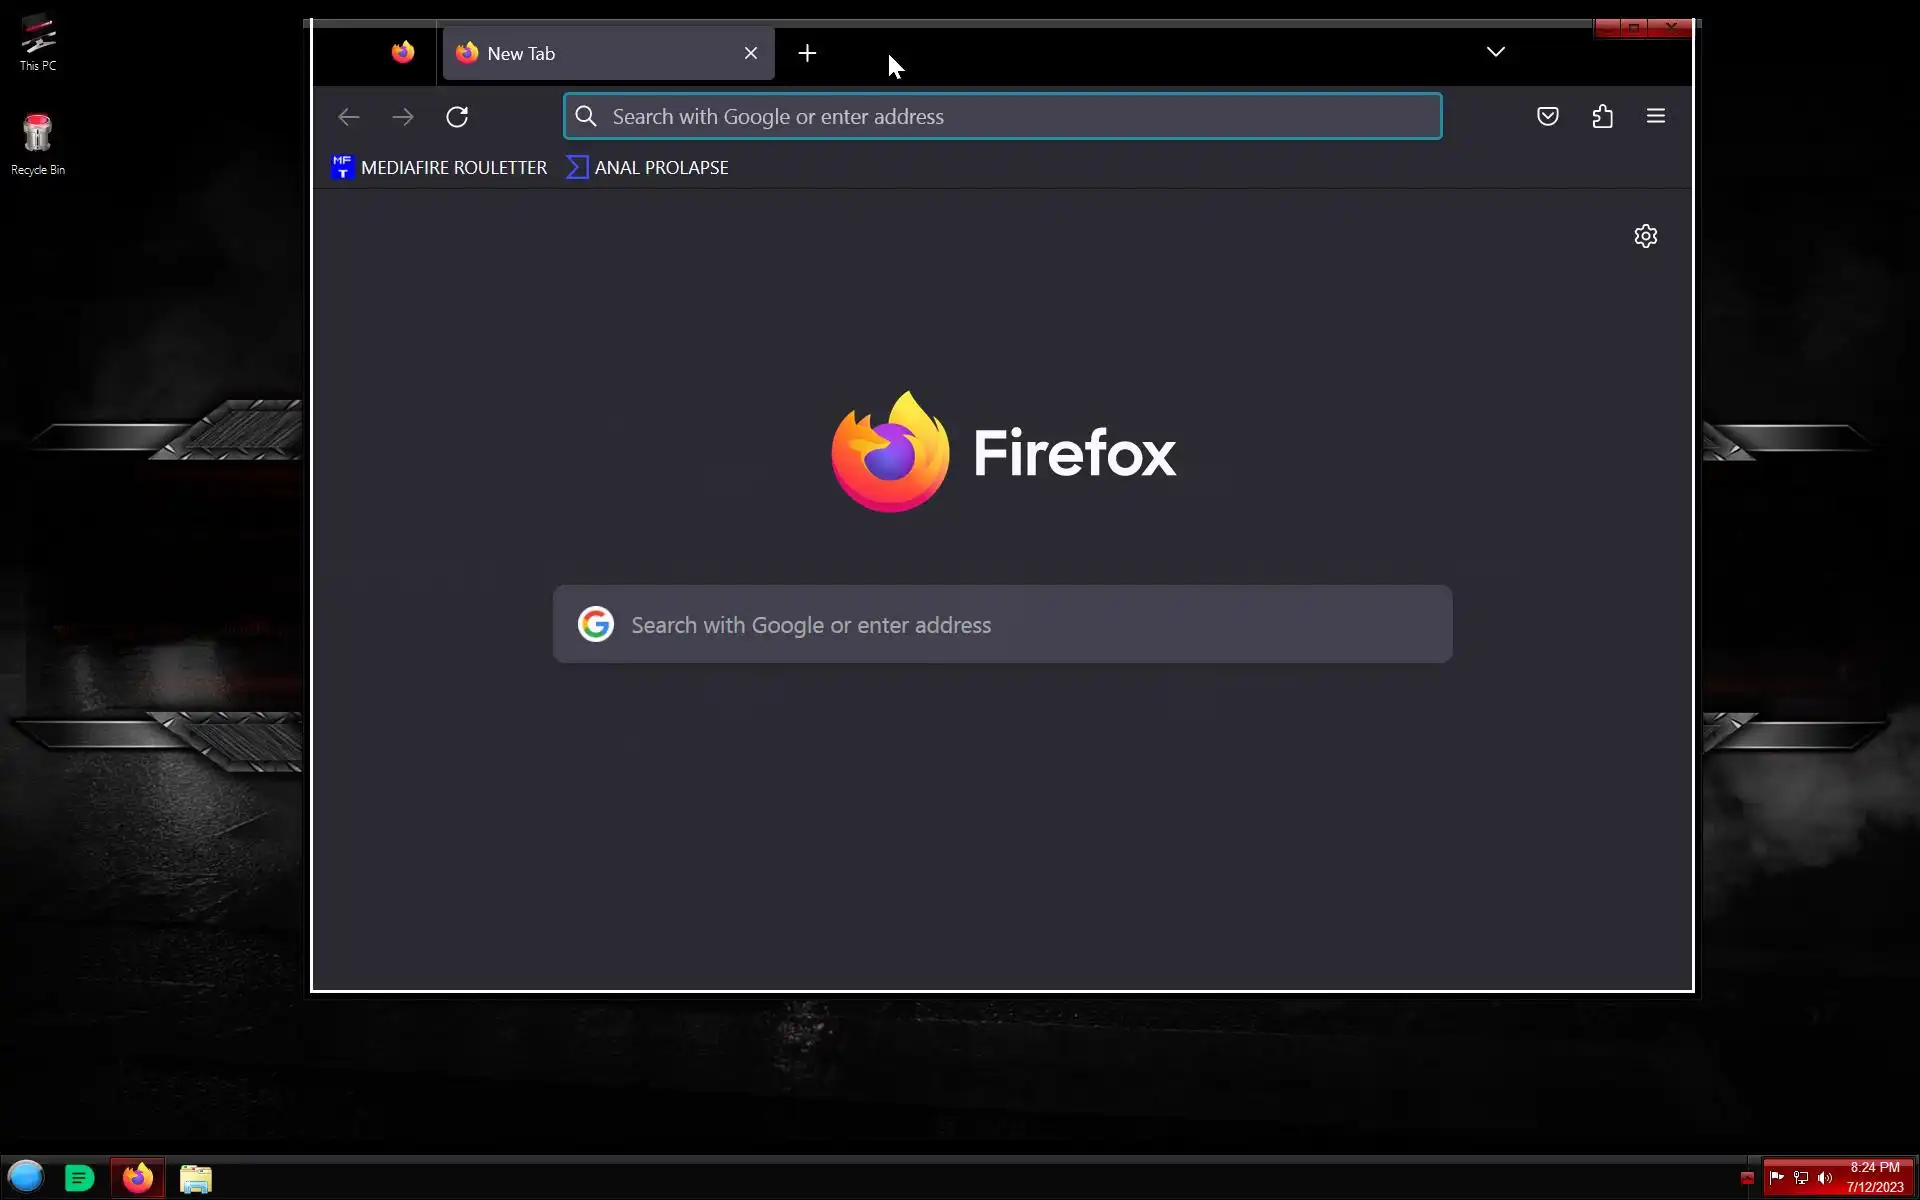The height and width of the screenshot is (1200, 1920).
Task: Click the volume speaker tray icon
Action: pos(1825,1178)
